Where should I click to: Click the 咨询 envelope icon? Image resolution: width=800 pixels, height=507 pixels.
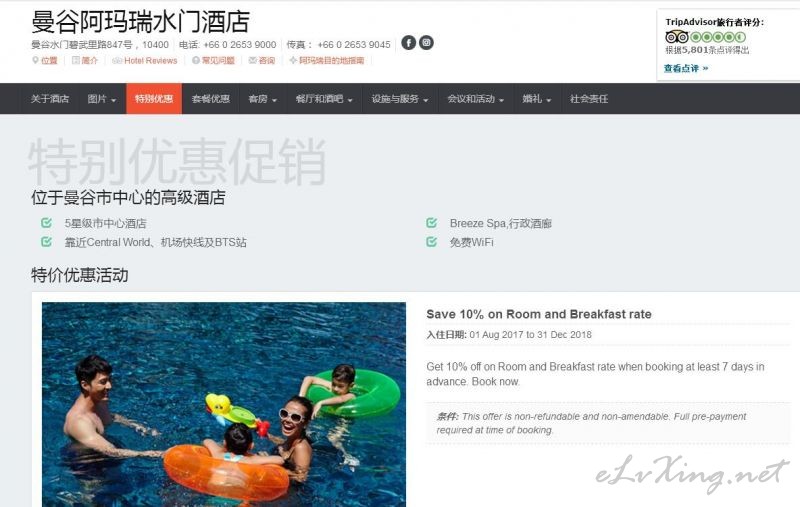(252, 60)
